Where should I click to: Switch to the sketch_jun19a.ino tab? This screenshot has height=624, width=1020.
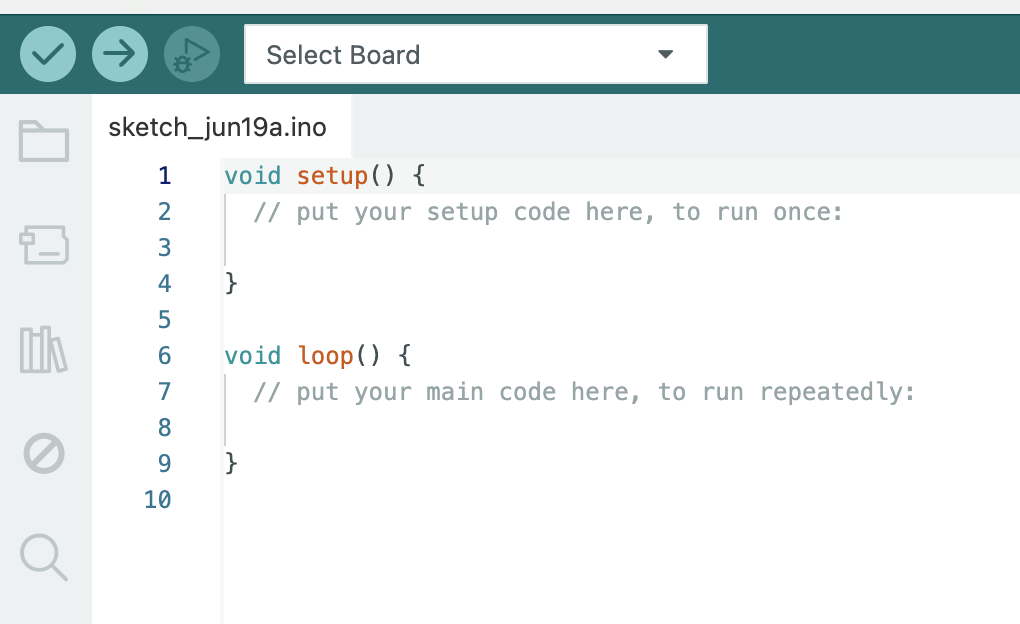coord(217,128)
